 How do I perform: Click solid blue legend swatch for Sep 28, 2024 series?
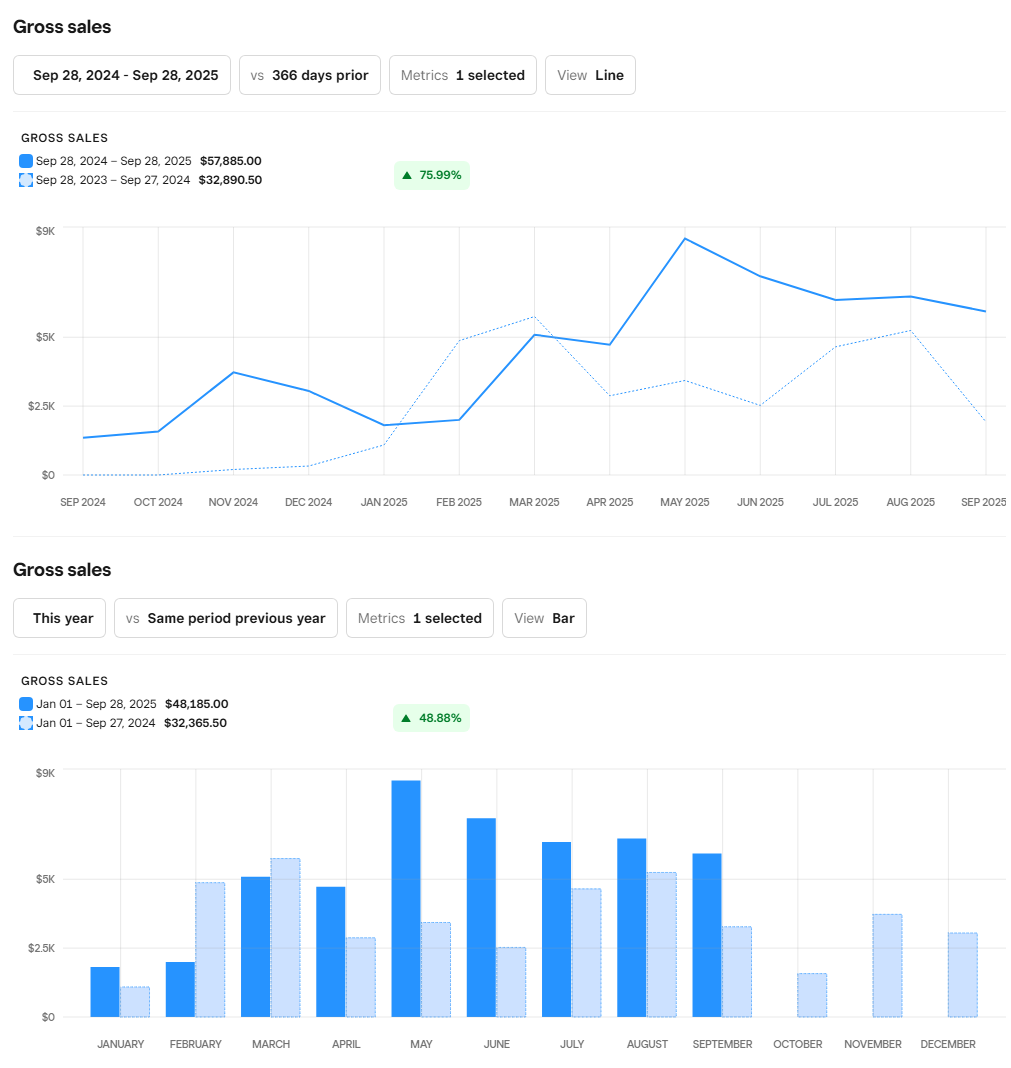pyautogui.click(x=26, y=161)
